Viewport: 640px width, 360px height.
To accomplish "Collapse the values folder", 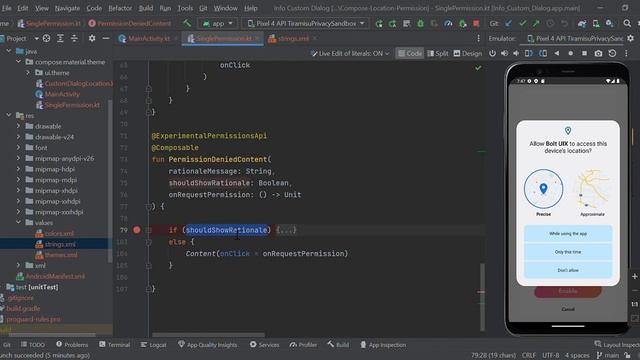I will (x=18, y=222).
